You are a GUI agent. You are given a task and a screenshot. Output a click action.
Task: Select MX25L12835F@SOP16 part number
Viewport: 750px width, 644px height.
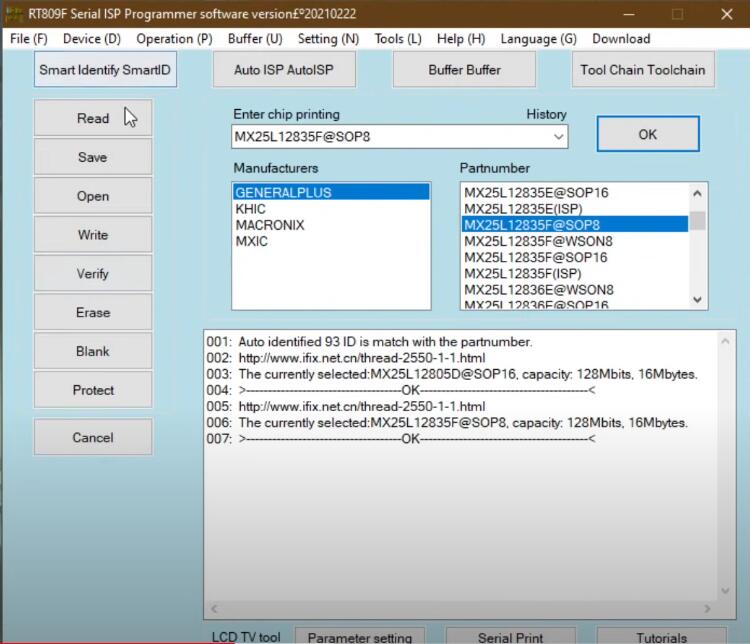coord(575,257)
